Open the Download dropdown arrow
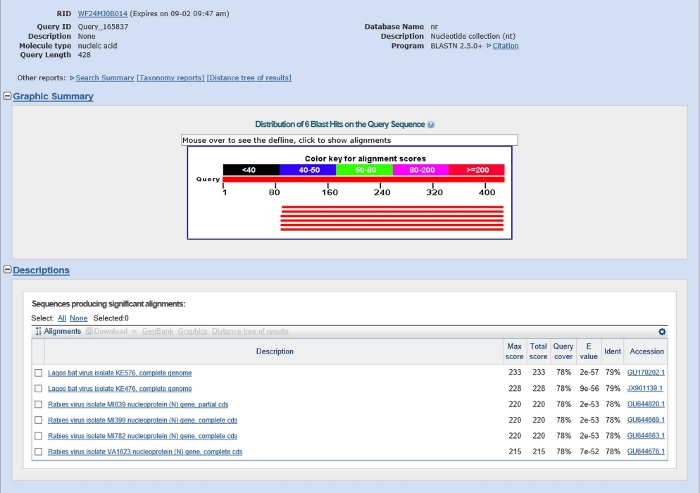This screenshot has height=493, width=700. [134, 331]
